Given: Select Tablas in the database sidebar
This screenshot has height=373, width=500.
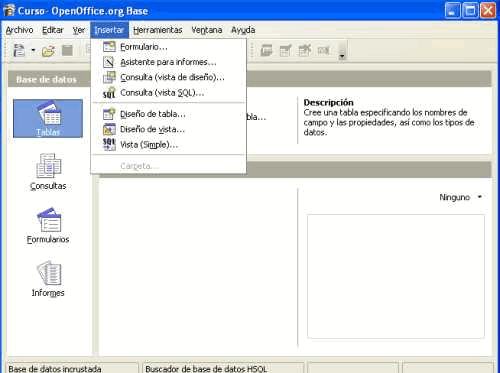Looking at the screenshot, I should pos(48,118).
